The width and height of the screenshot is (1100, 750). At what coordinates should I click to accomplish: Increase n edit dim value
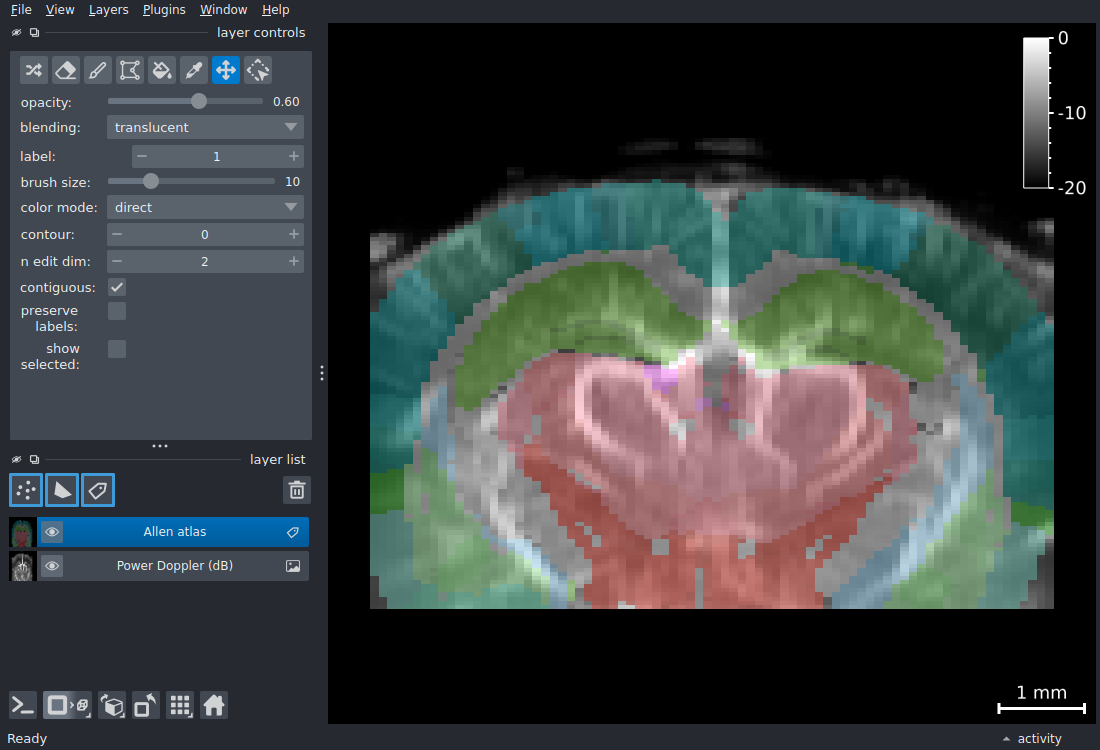point(294,261)
